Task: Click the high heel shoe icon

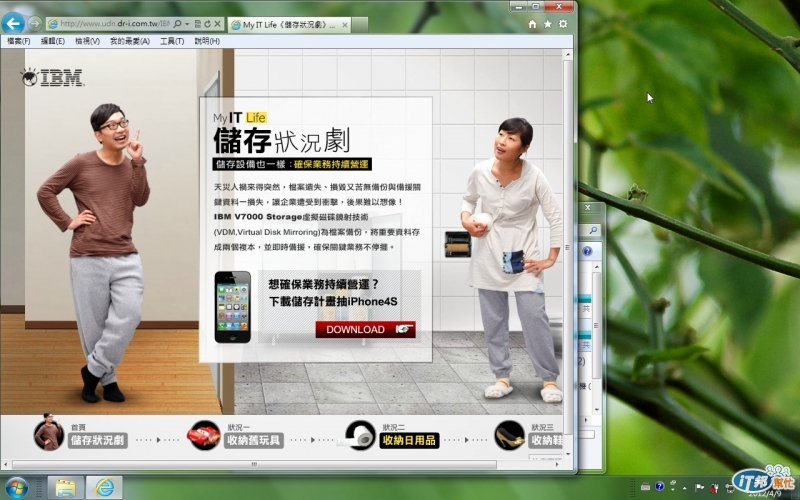Action: [x=509, y=435]
